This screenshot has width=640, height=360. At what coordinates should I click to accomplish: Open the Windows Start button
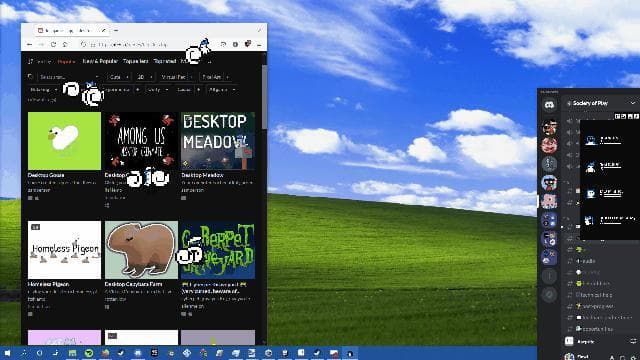pos(7,353)
